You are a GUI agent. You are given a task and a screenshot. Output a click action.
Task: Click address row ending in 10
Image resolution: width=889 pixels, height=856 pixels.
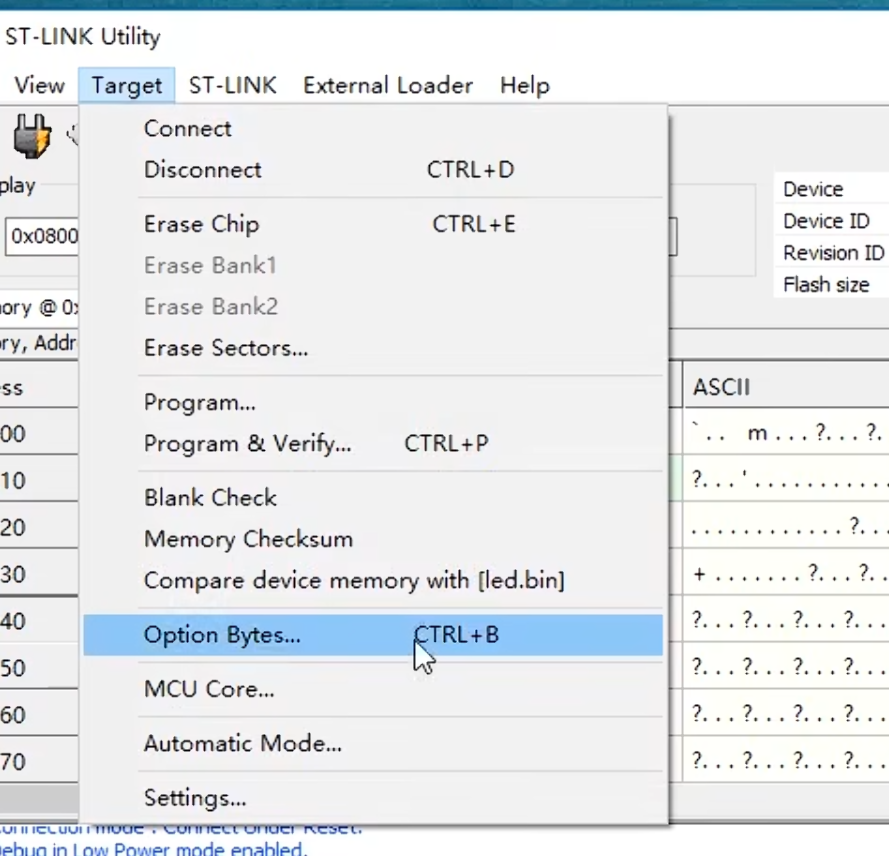tap(39, 480)
